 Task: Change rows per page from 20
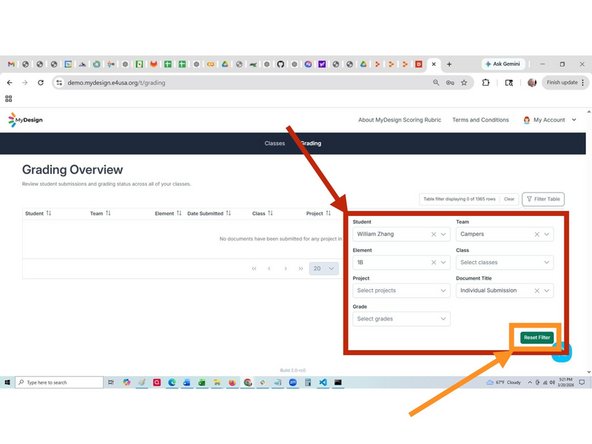pos(324,268)
